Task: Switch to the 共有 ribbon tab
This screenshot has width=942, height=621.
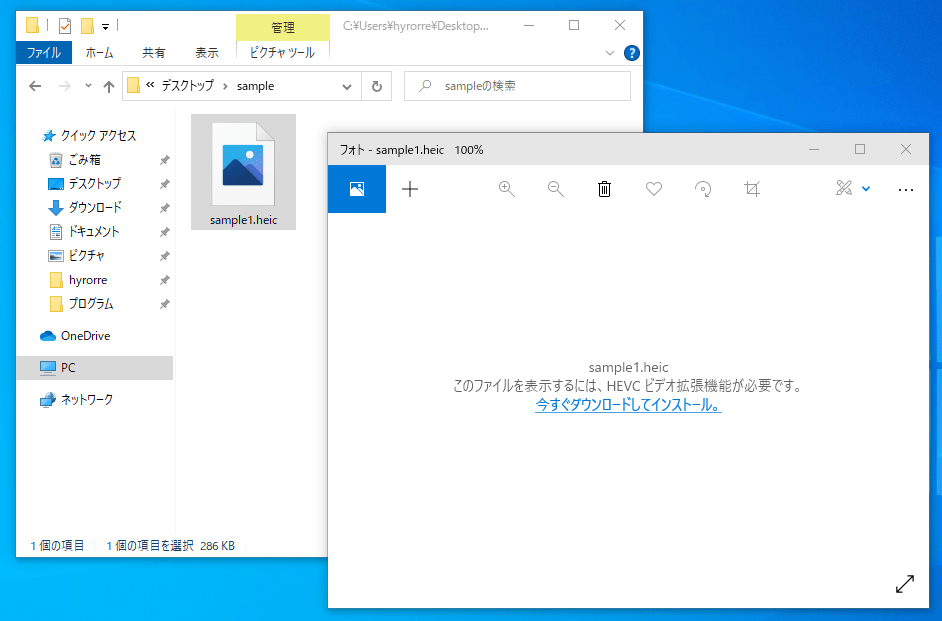Action: 153,53
